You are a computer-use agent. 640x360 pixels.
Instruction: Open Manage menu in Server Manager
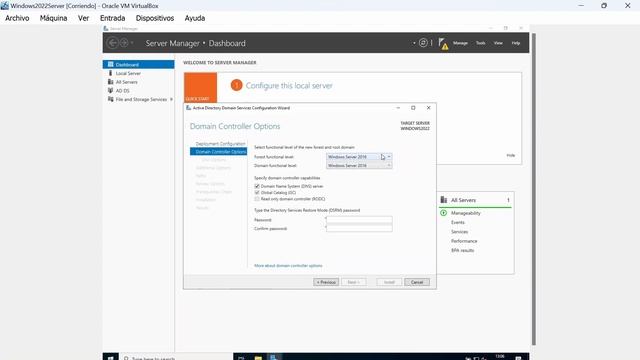click(x=460, y=43)
